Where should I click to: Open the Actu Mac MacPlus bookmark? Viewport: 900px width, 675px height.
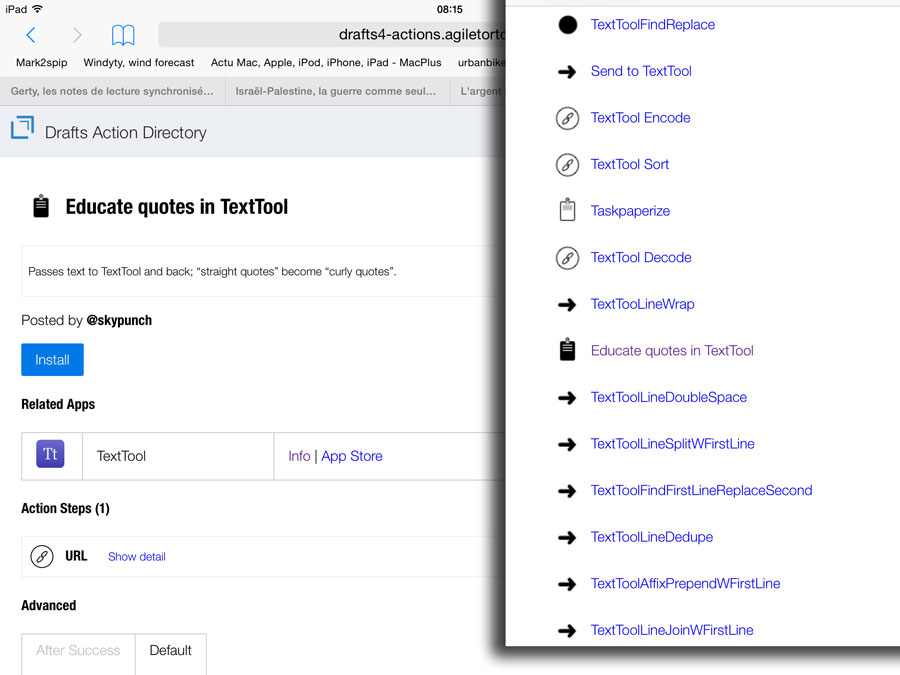point(326,63)
